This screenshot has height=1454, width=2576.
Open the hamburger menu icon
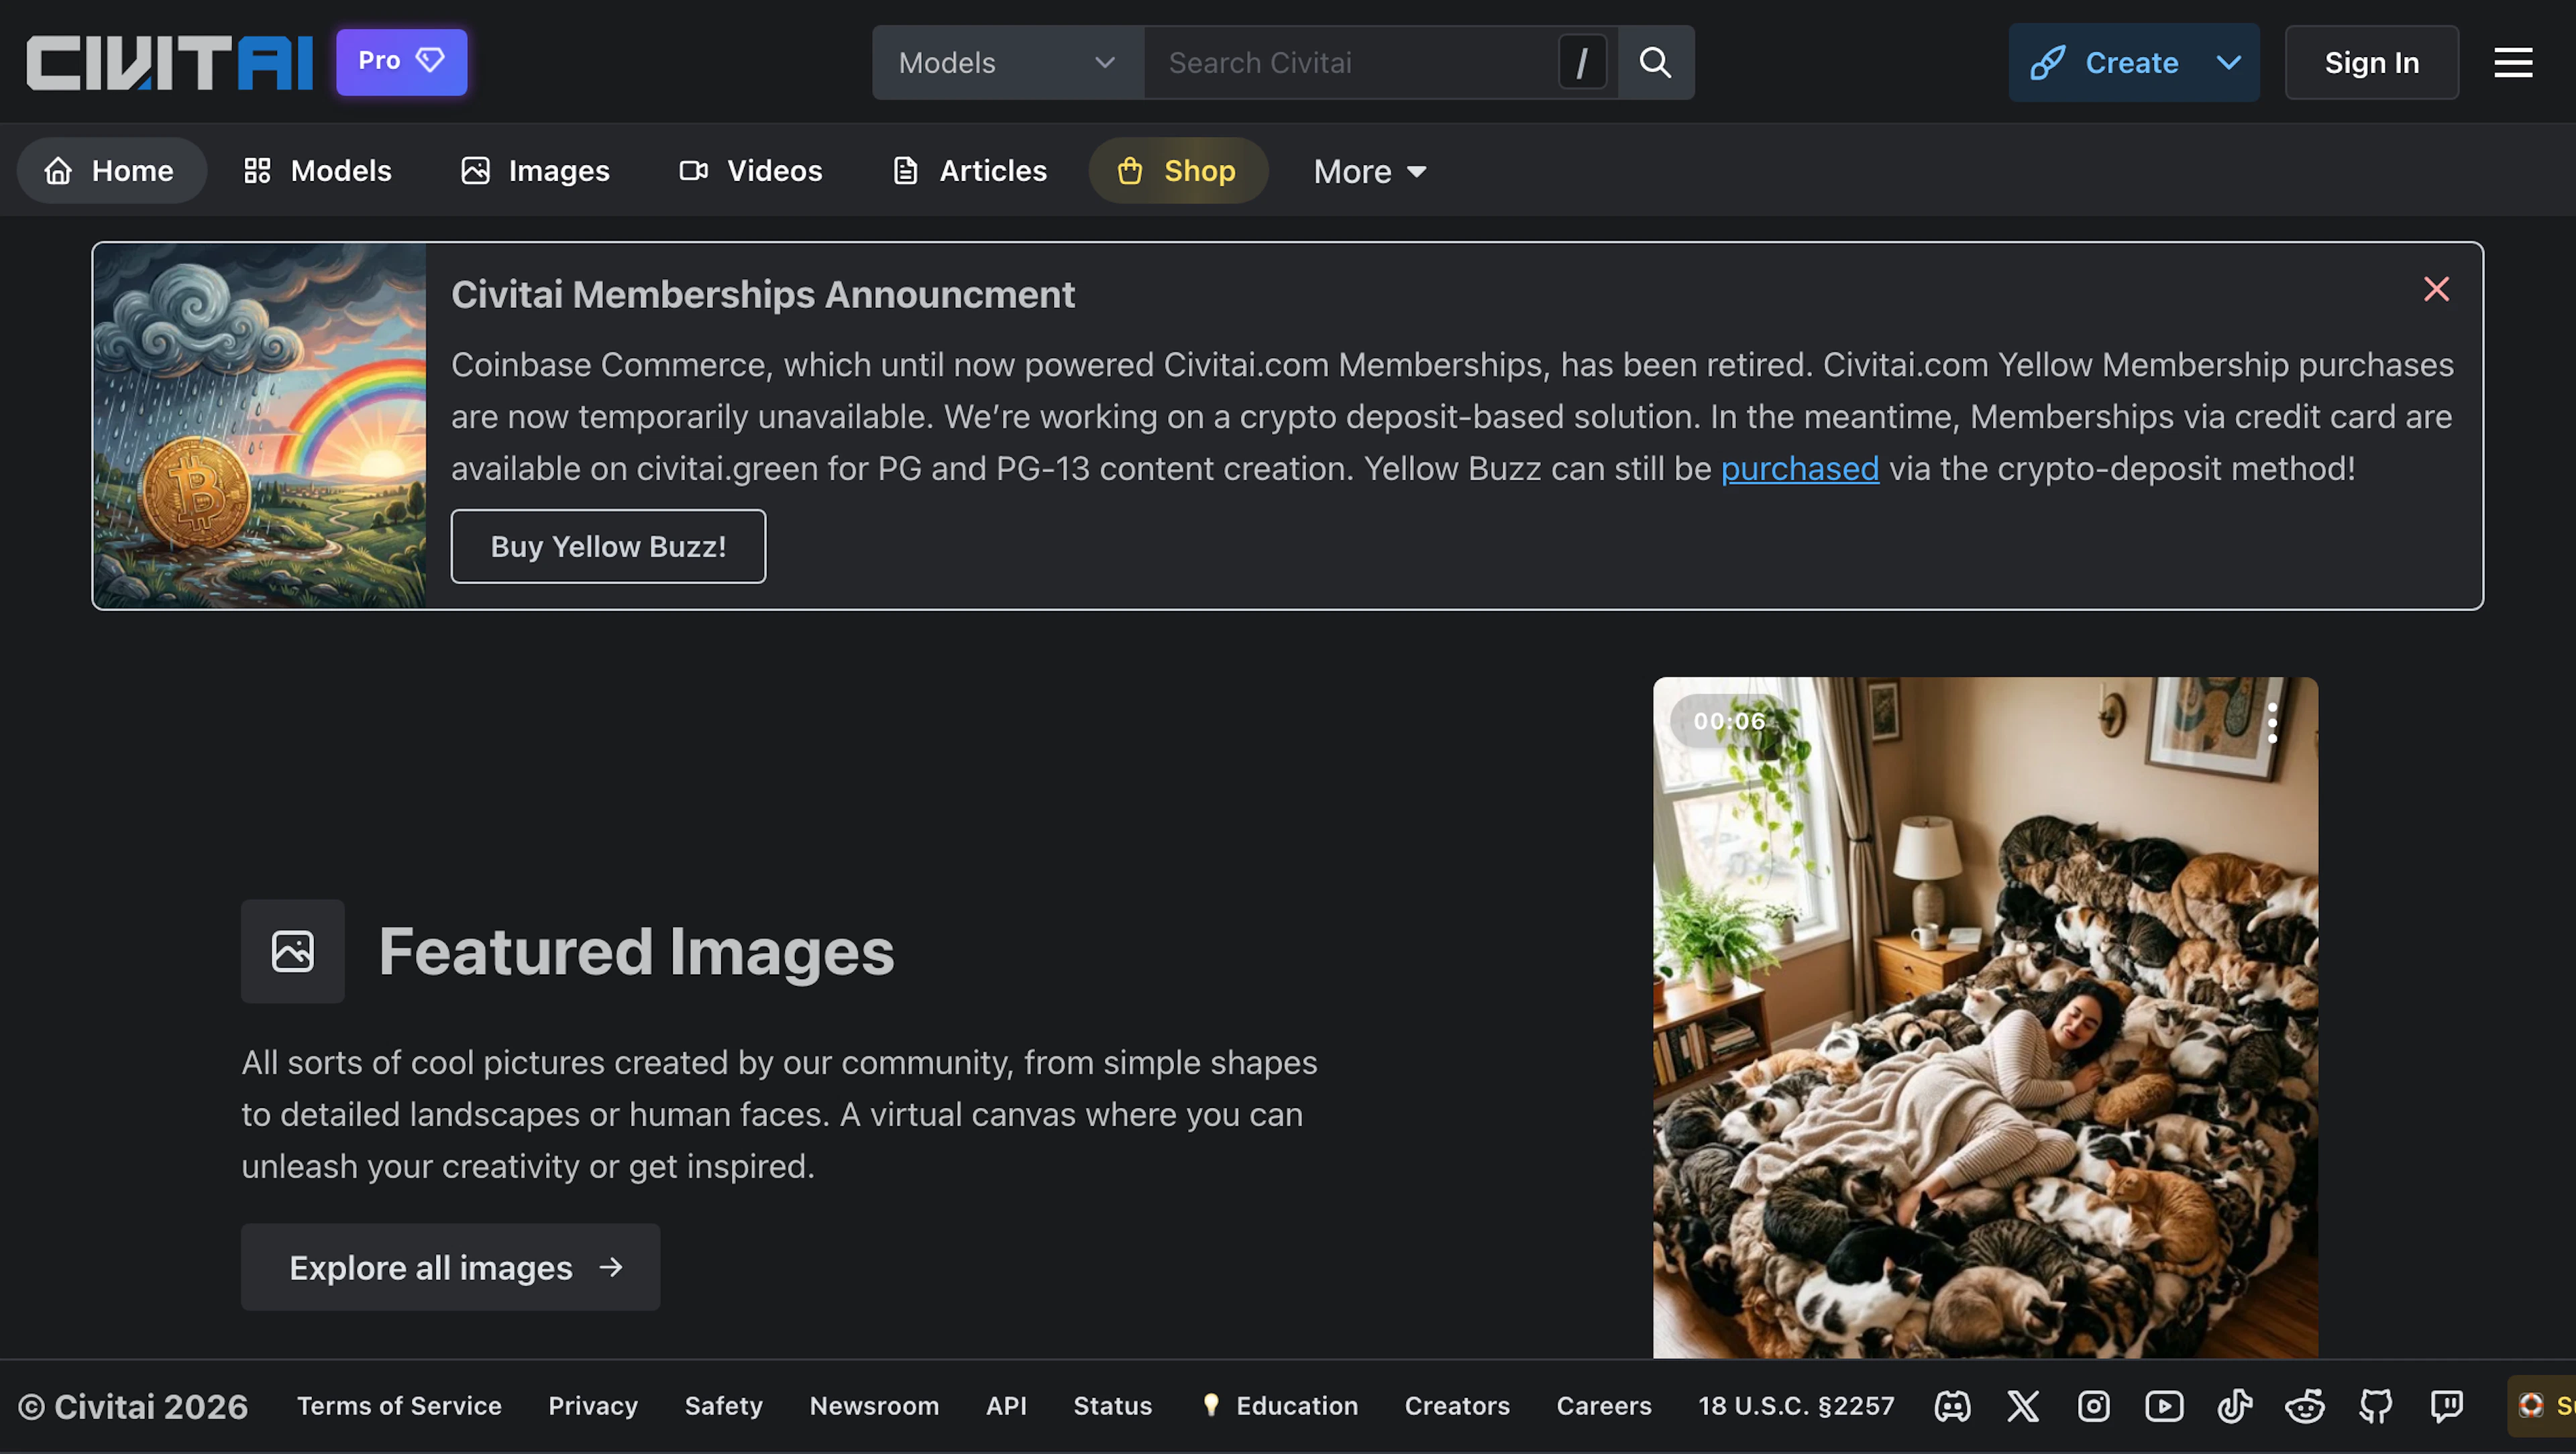pyautogui.click(x=2512, y=62)
